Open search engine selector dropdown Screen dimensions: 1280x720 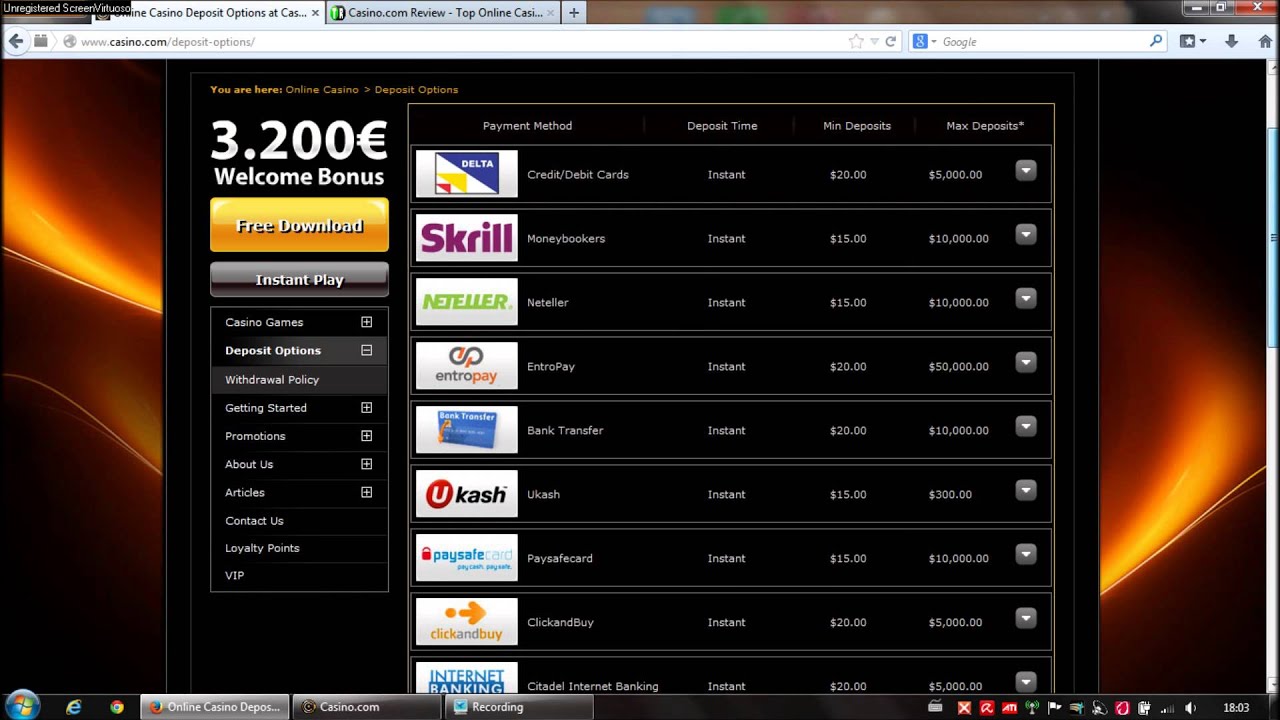point(925,41)
